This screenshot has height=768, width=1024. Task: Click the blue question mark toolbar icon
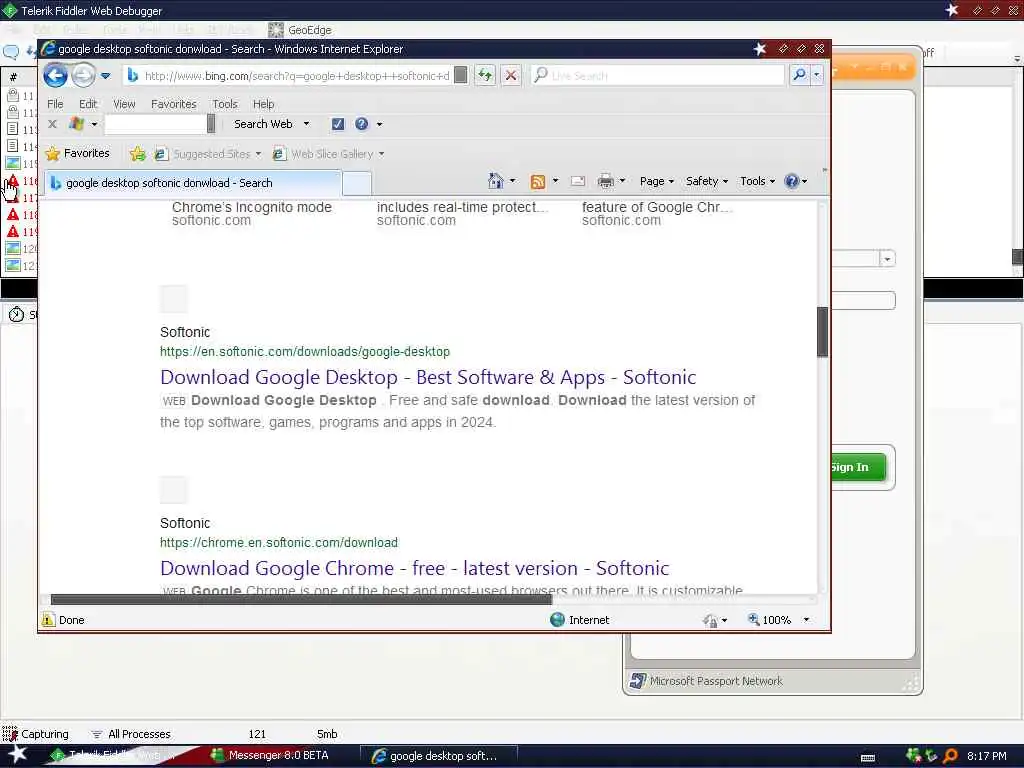click(x=362, y=123)
